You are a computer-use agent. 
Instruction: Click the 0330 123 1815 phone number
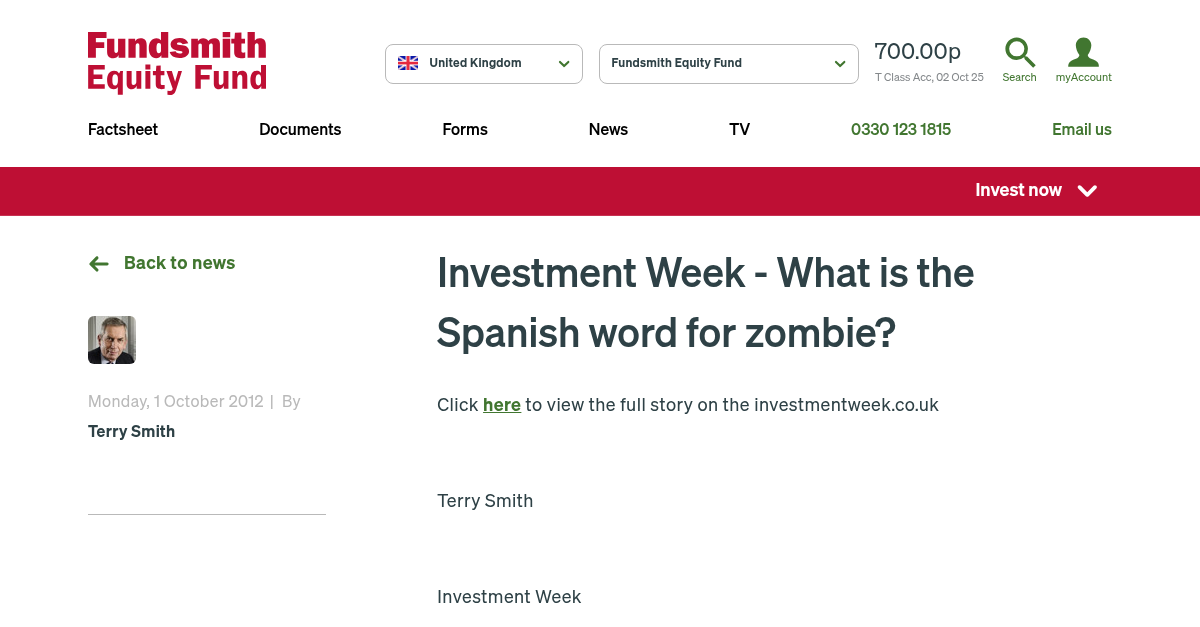pyautogui.click(x=900, y=129)
